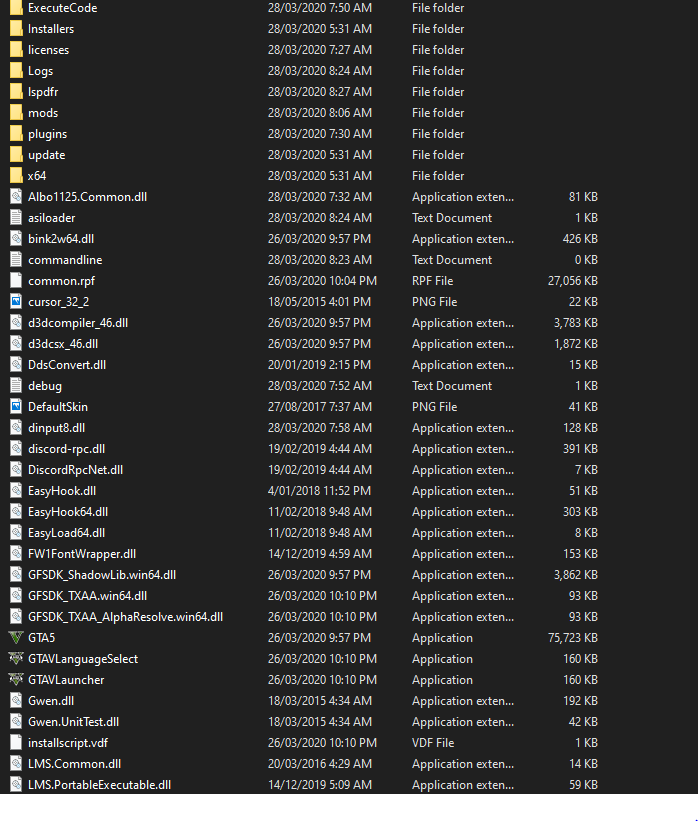Click the 28/03/2020 8:06 AM date of mods

click(x=319, y=113)
